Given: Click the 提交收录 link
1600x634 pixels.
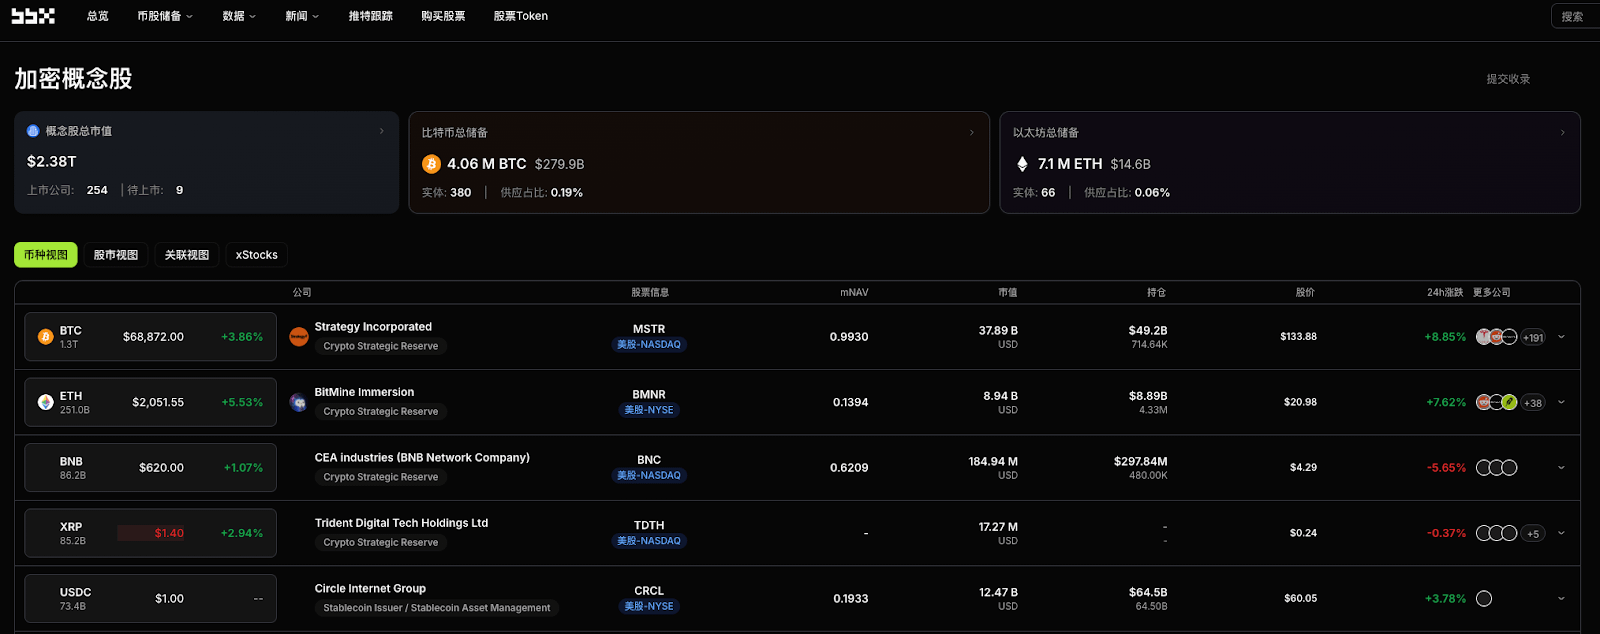Looking at the screenshot, I should click(x=1508, y=79).
